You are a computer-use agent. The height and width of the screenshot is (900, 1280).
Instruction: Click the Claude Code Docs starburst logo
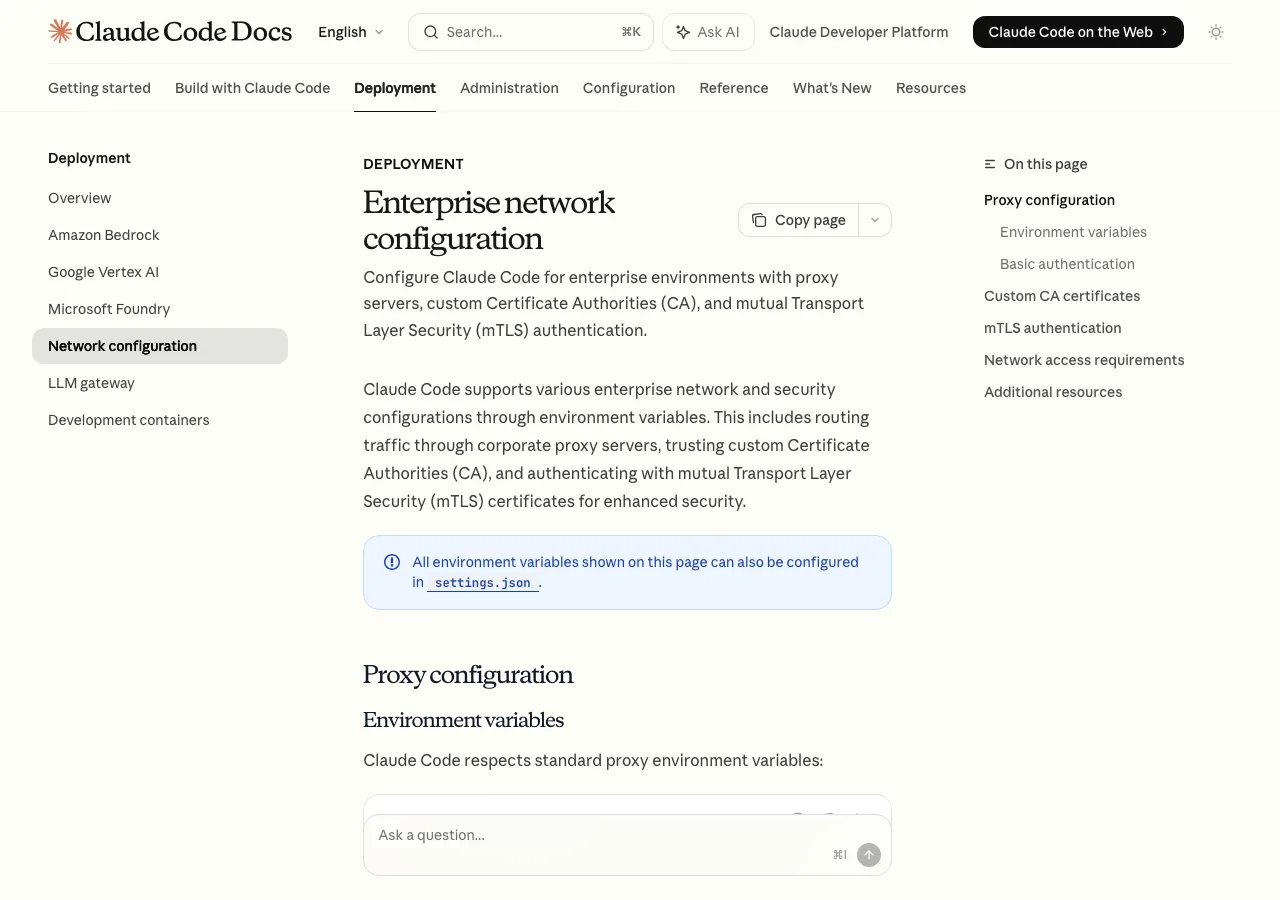(60, 31)
